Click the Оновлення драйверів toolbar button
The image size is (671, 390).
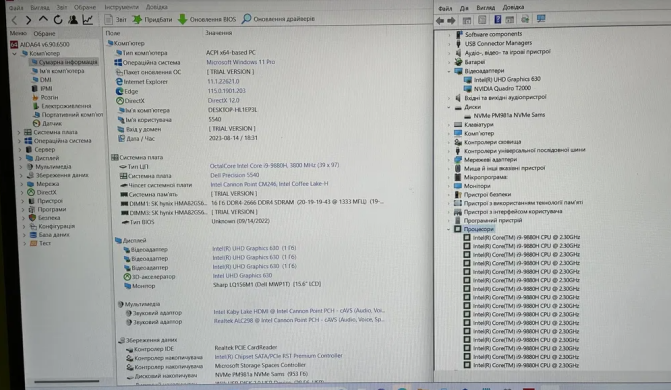coord(278,19)
